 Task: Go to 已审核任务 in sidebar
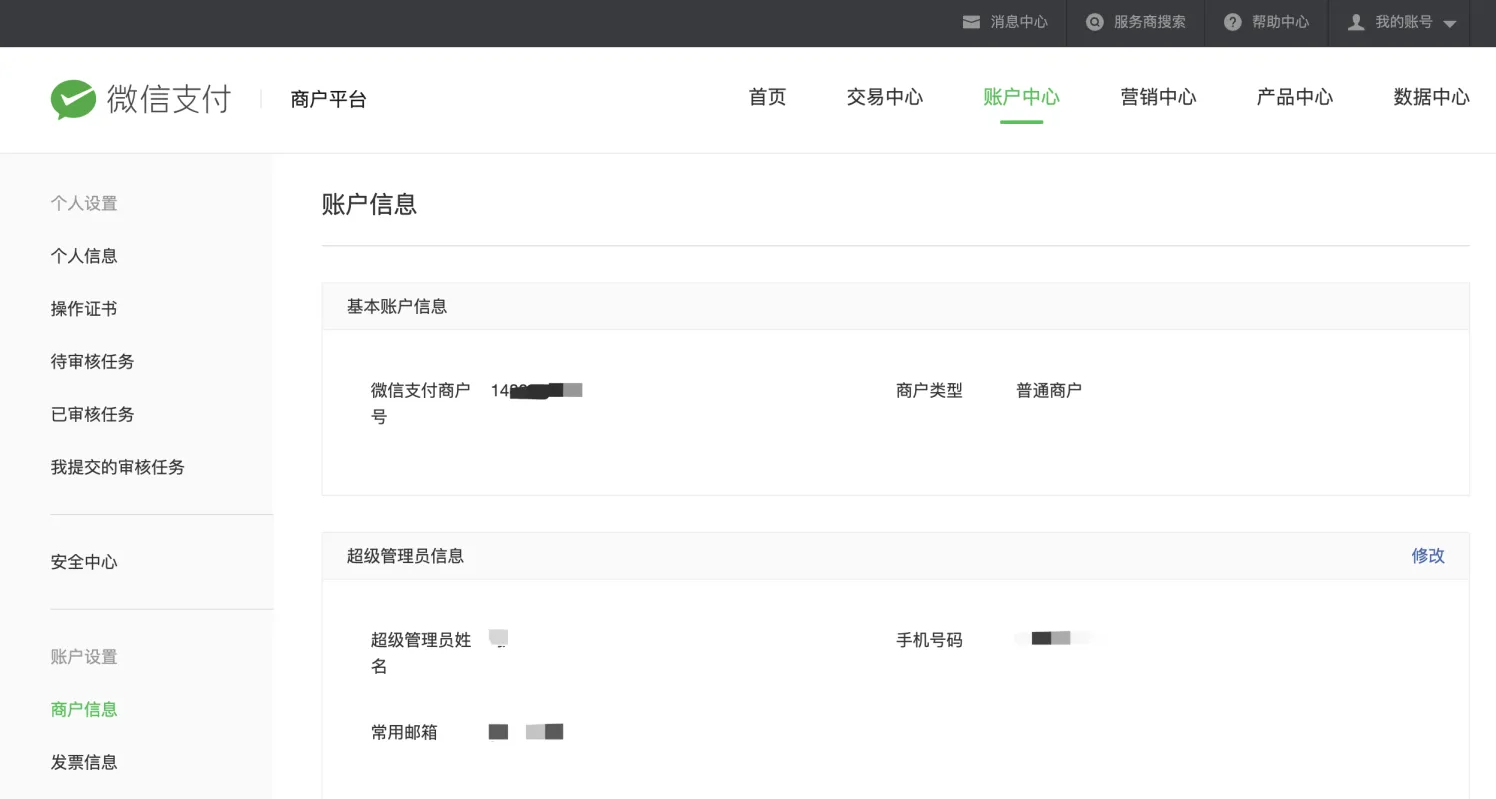[x=92, y=414]
